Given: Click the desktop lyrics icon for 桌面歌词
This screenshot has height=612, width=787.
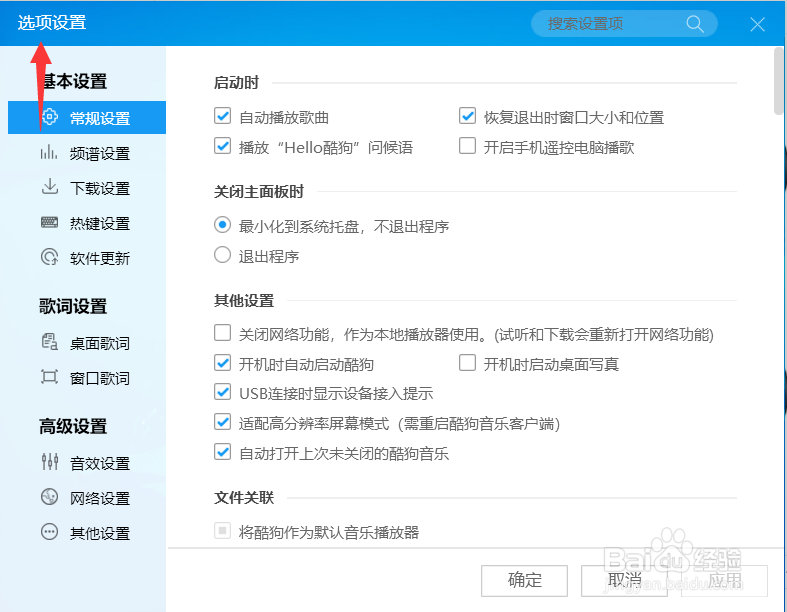Looking at the screenshot, I should pyautogui.click(x=49, y=342).
